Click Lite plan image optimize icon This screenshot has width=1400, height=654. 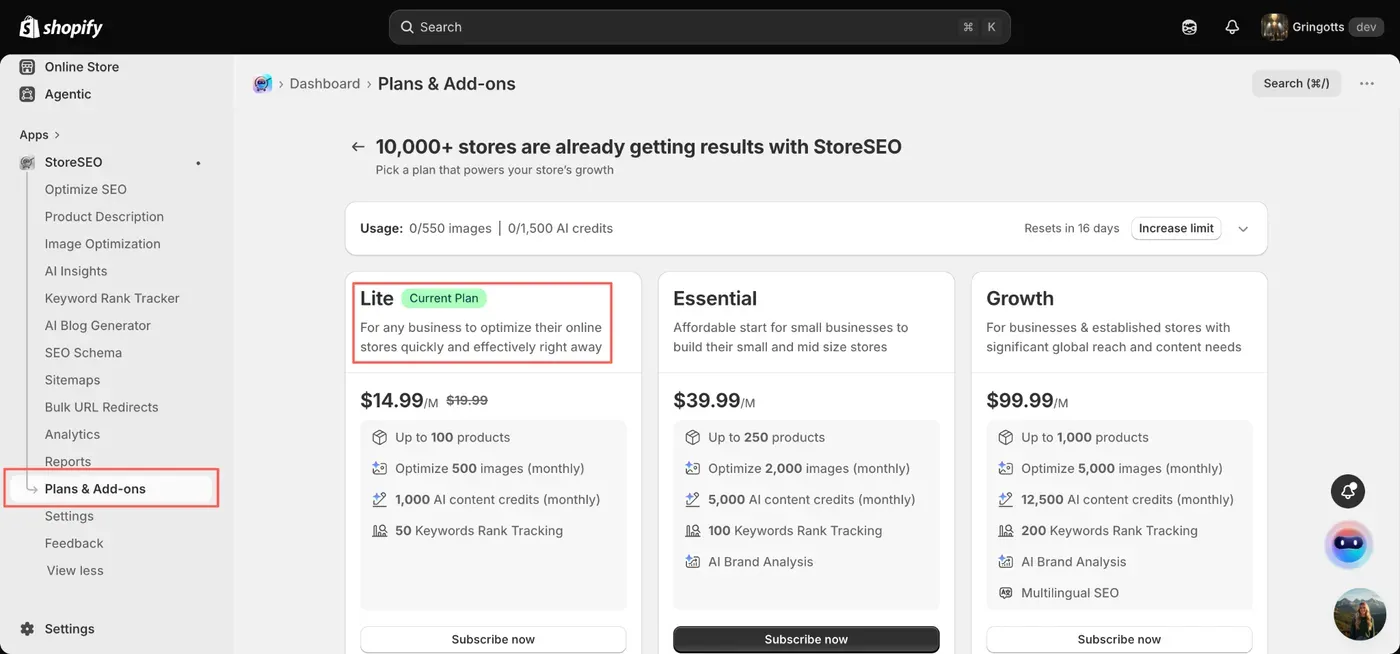click(379, 468)
